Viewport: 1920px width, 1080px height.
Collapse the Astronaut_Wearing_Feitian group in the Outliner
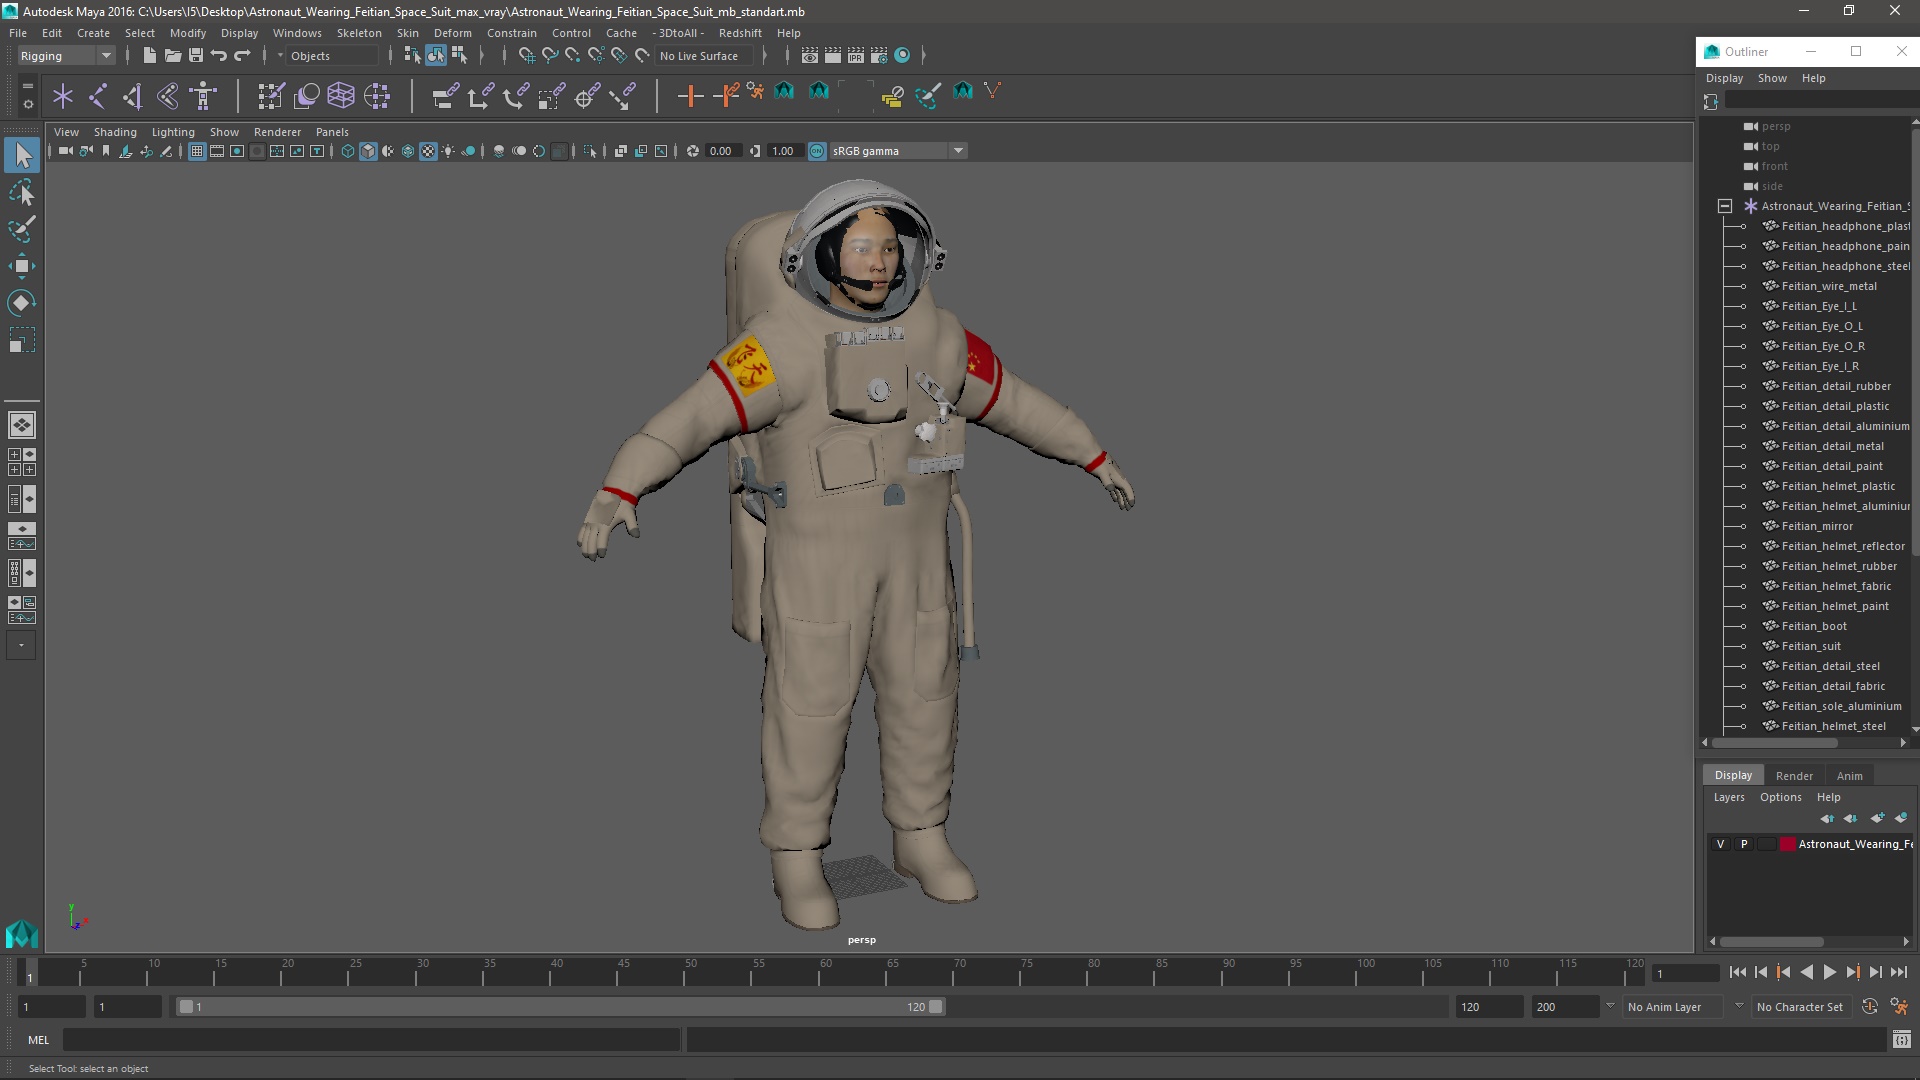(1725, 206)
